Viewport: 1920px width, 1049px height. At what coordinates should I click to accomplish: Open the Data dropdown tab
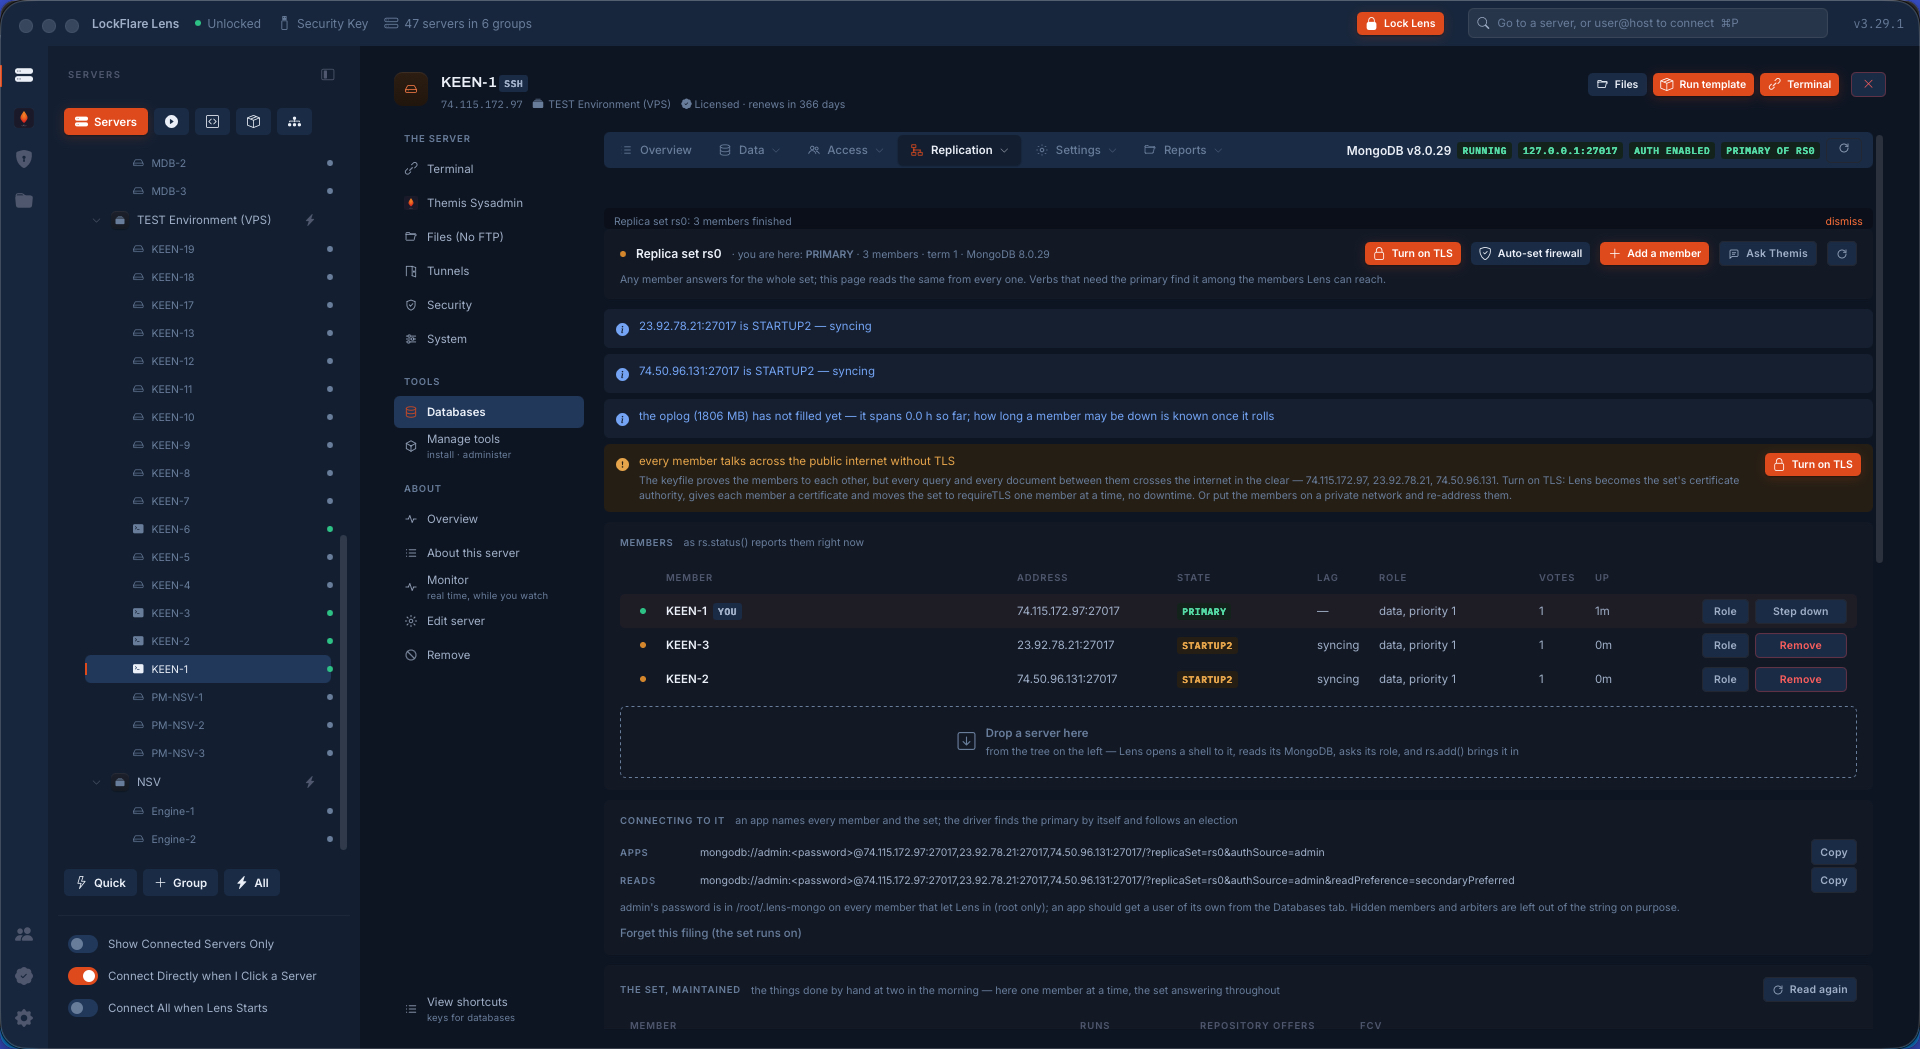coord(750,150)
